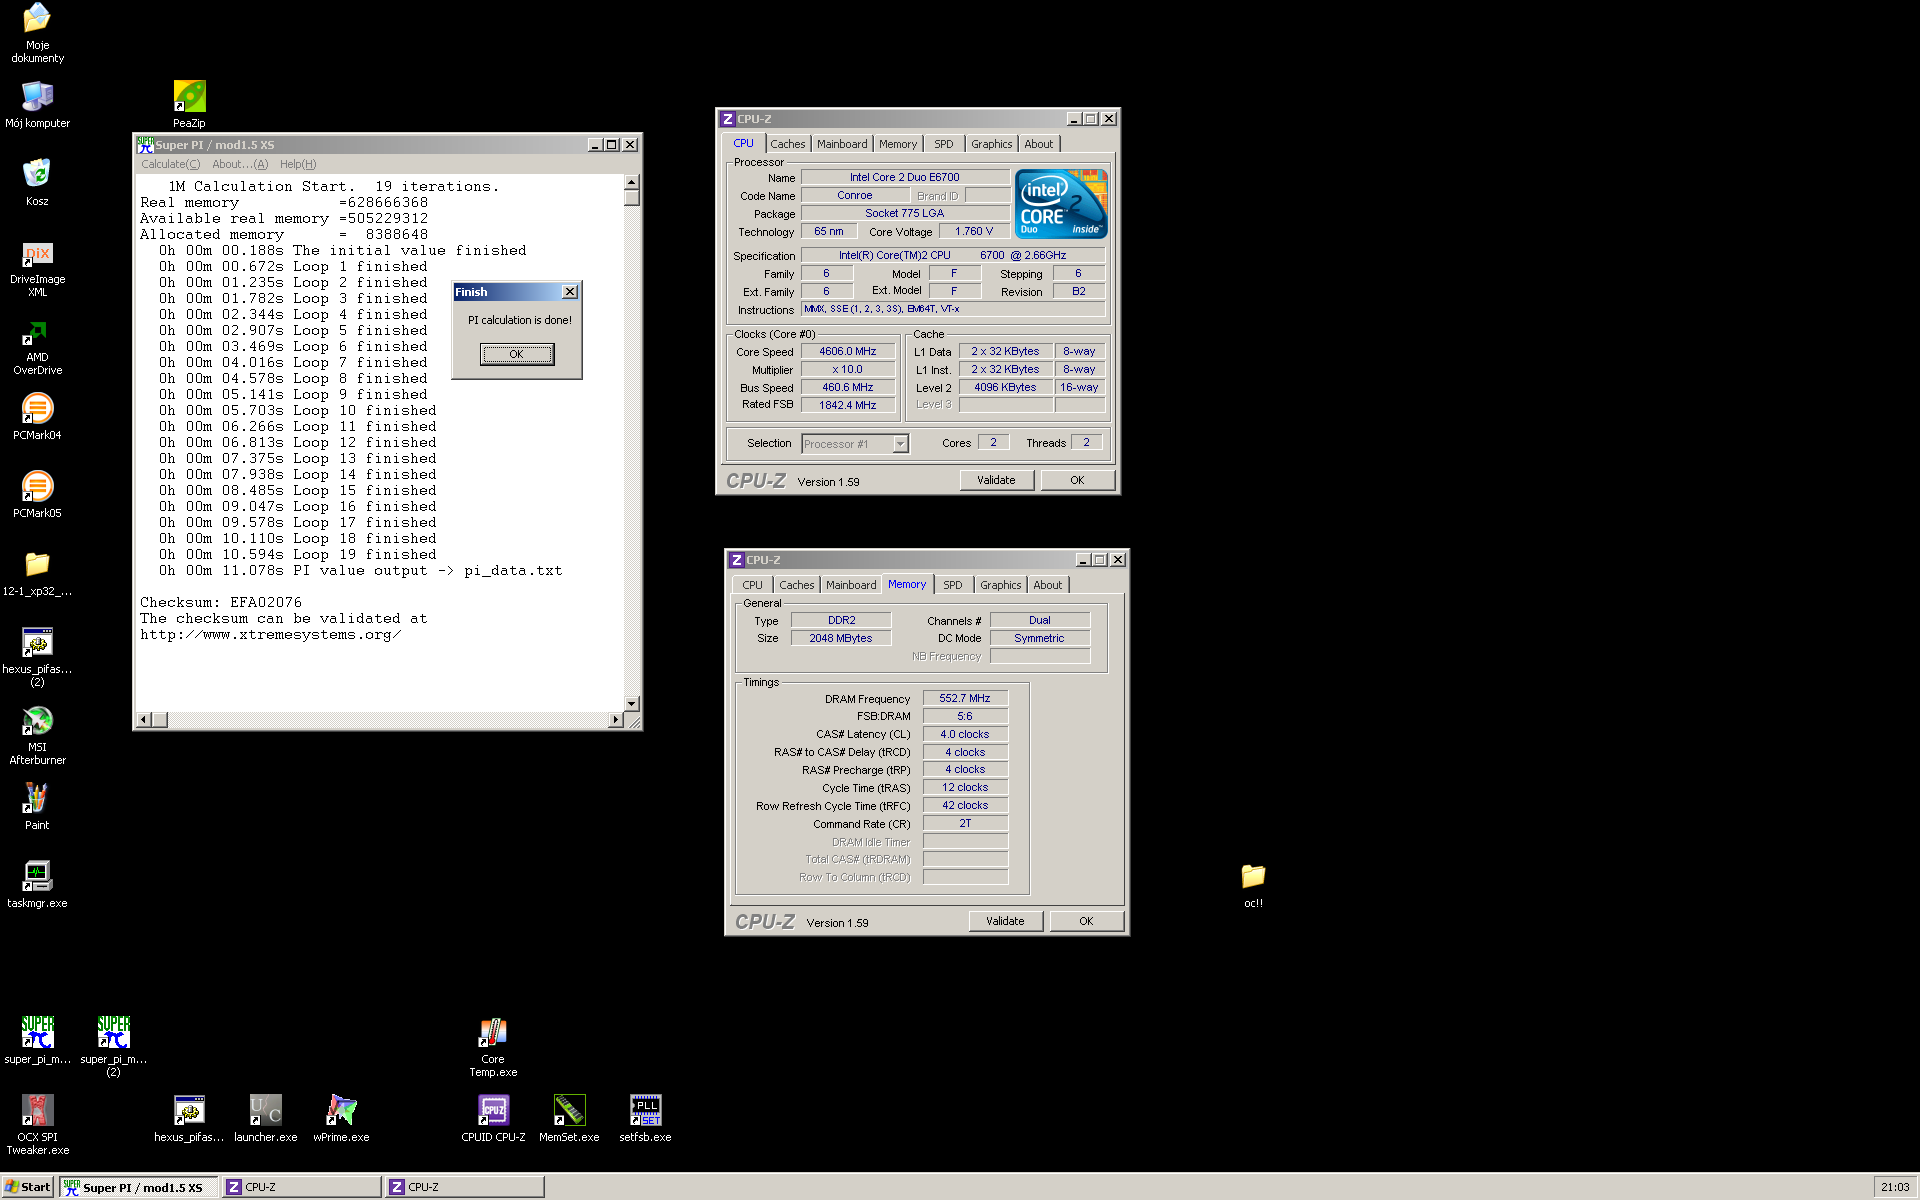The width and height of the screenshot is (1920, 1200).
Task: Click the Command Rate value 2T
Action: click(965, 823)
